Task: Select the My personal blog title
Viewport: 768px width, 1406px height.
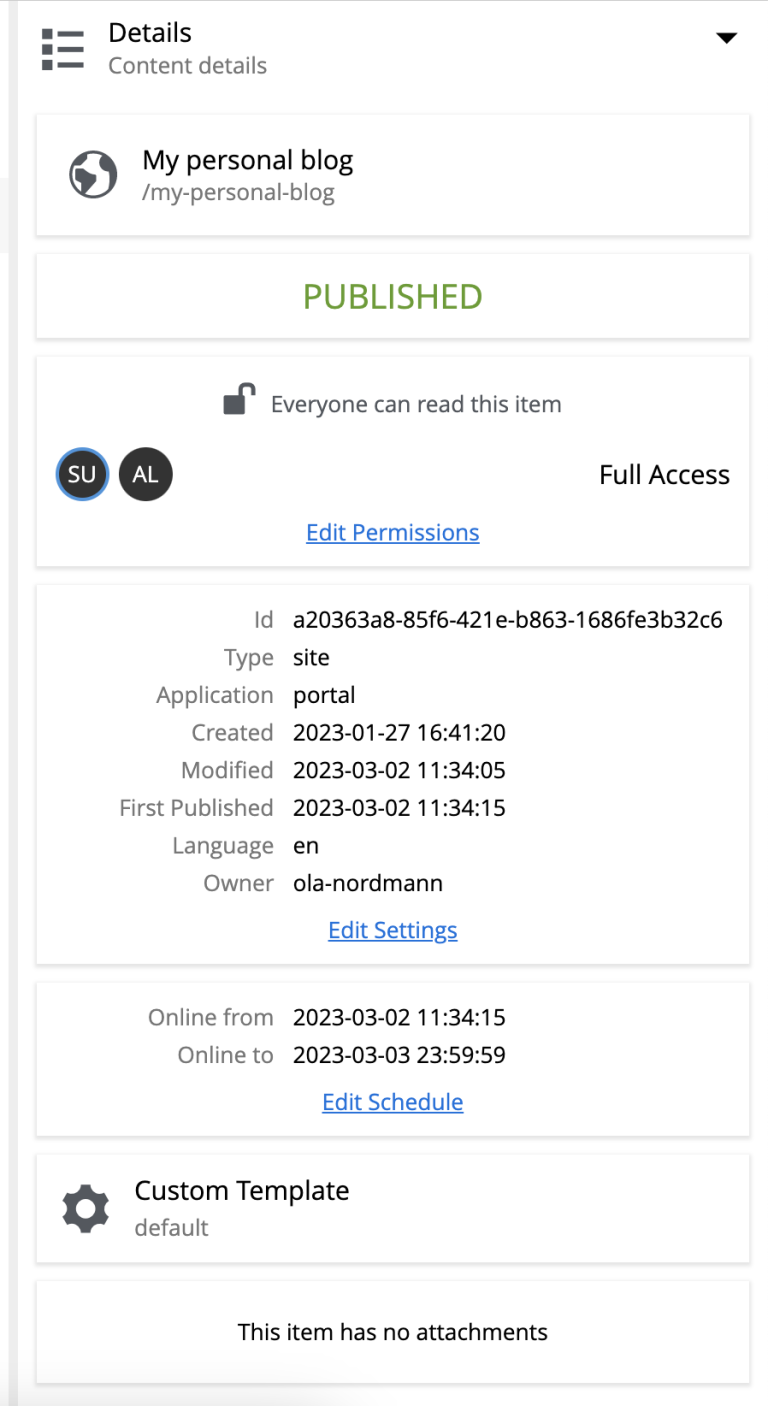Action: coord(248,160)
